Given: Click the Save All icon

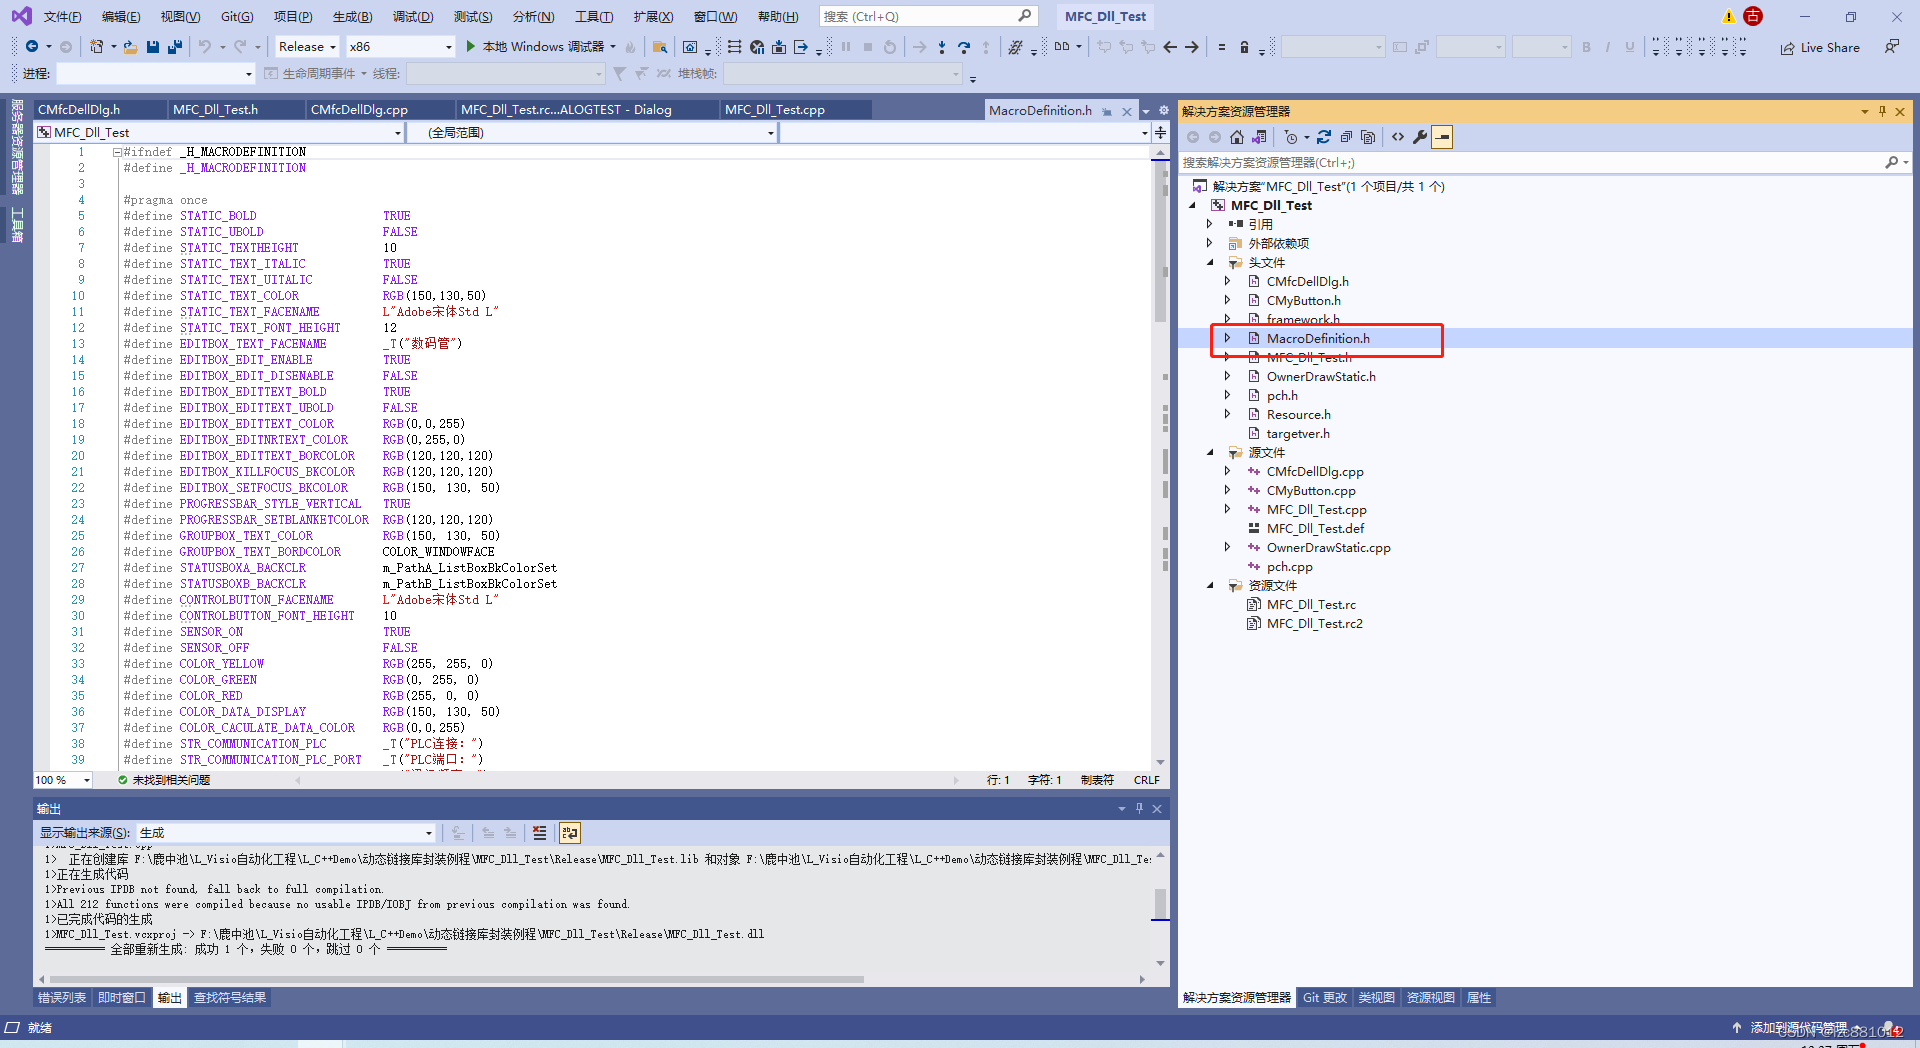Looking at the screenshot, I should [175, 47].
